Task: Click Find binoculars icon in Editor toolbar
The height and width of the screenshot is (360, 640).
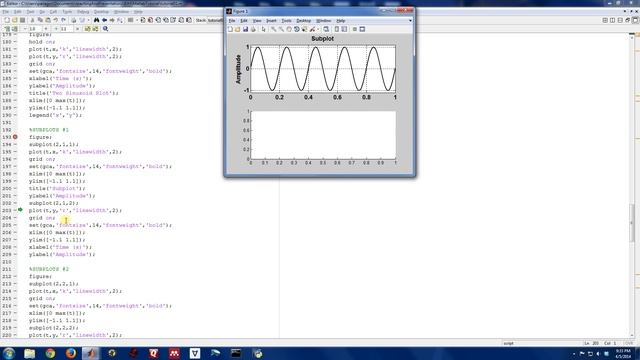Action: click(x=96, y=20)
